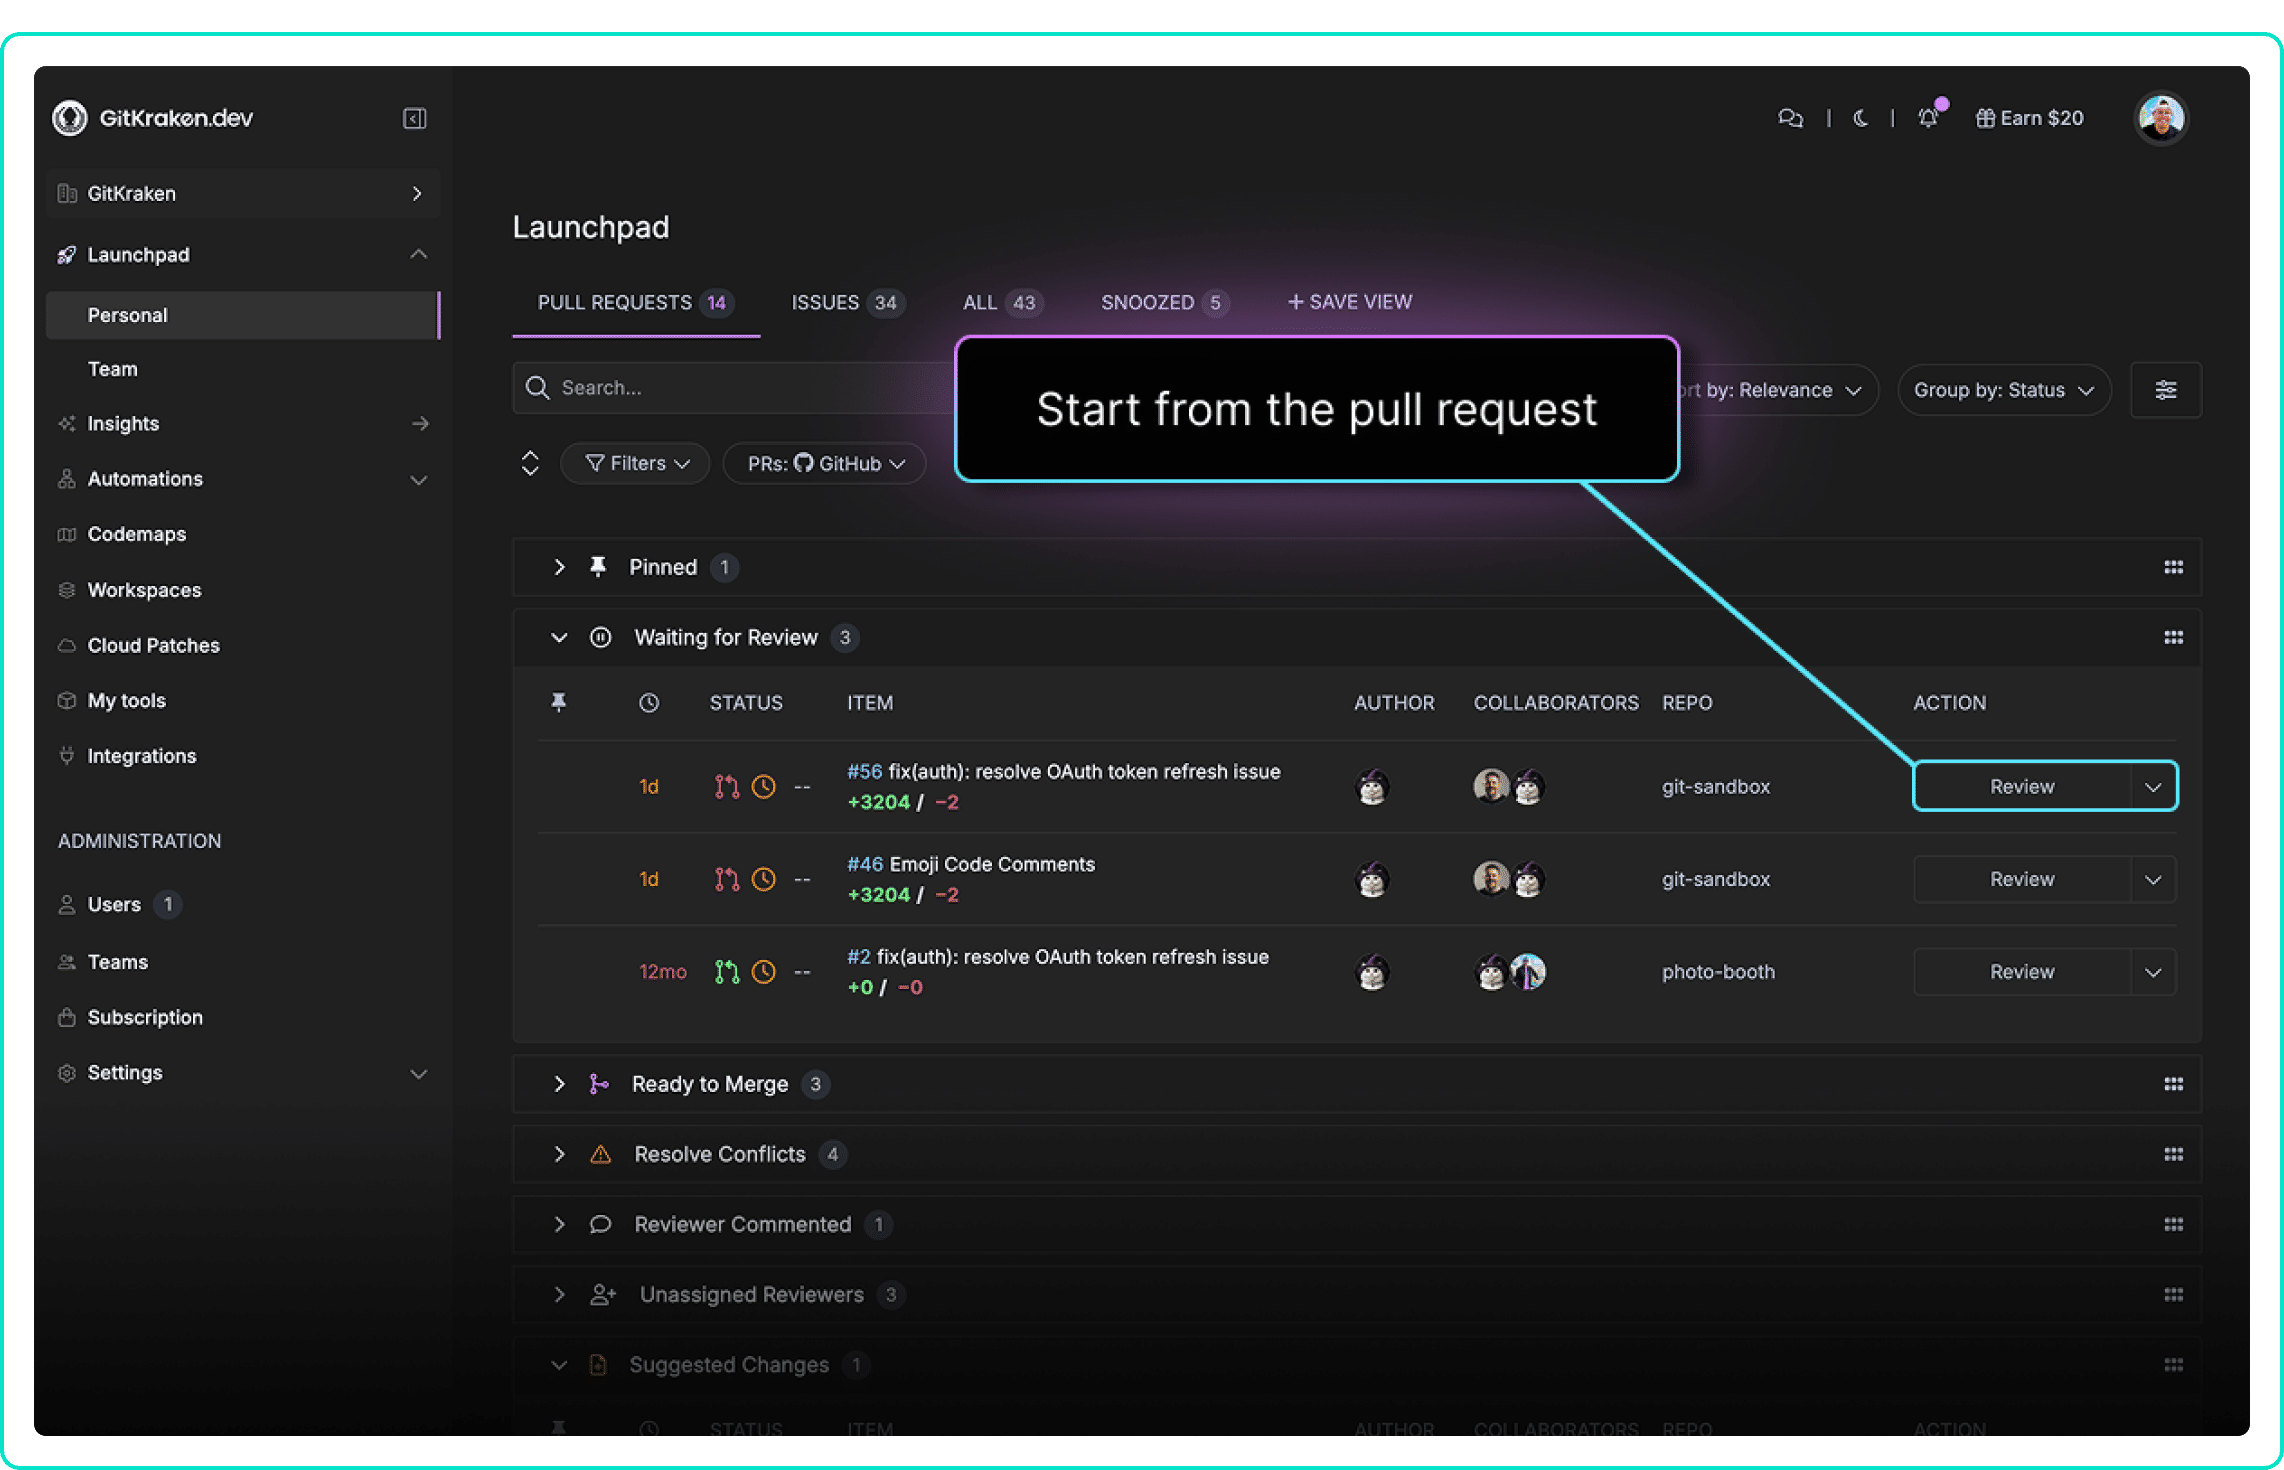This screenshot has width=2284, height=1470.
Task: Click git-sandbox repo for PR #46
Action: (x=1716, y=879)
